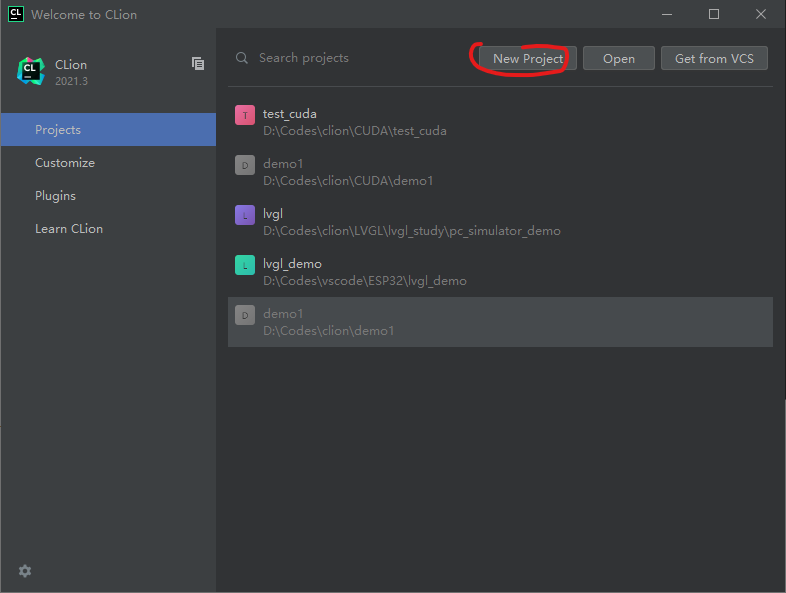
Task: Click the grey D icon of clion\demo1
Action: [245, 315]
